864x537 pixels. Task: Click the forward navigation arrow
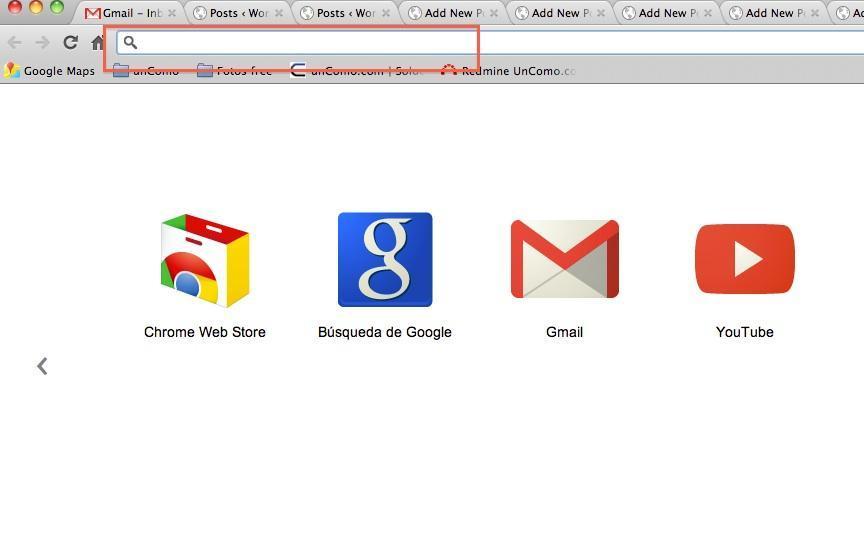click(42, 42)
